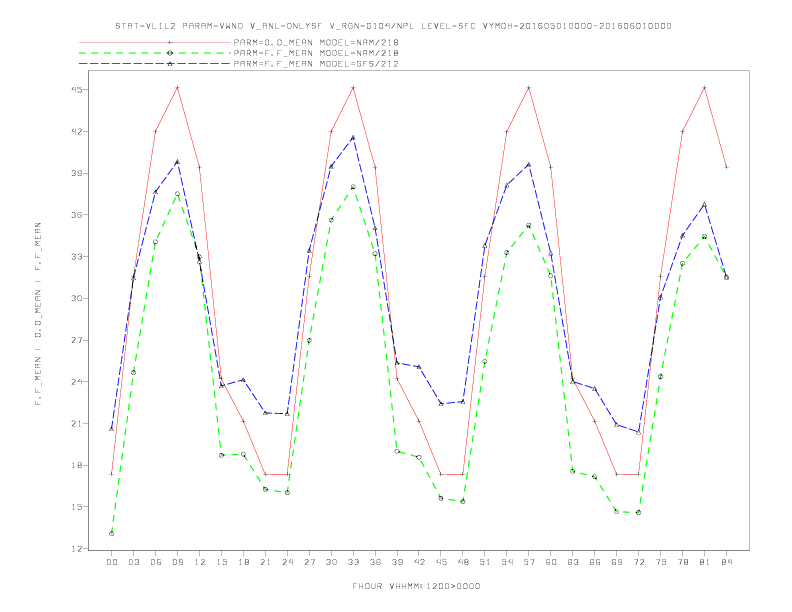Select legend text PARM=O.O_MEAN MODEL=NAM/218
The height and width of the screenshot is (612, 792).
(x=316, y=42)
